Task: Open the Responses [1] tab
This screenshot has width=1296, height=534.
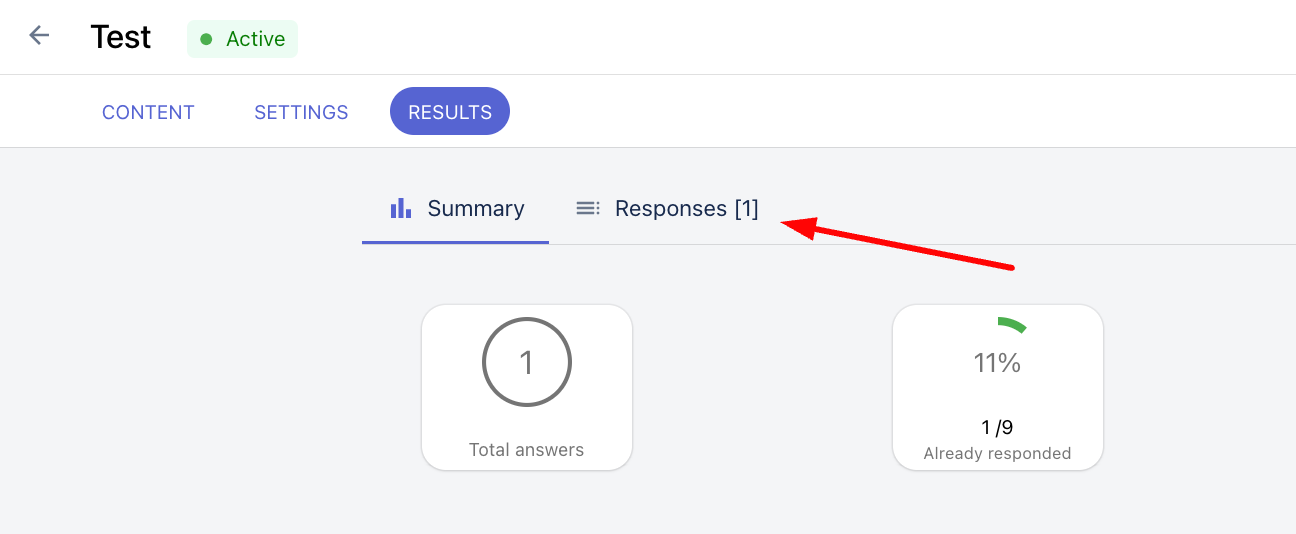Action: pos(667,209)
